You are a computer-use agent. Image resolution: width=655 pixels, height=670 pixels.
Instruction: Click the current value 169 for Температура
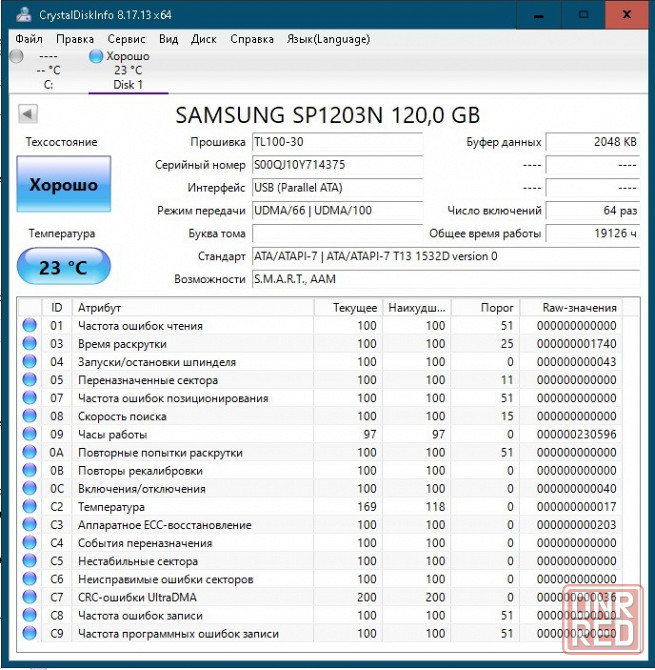(x=367, y=507)
